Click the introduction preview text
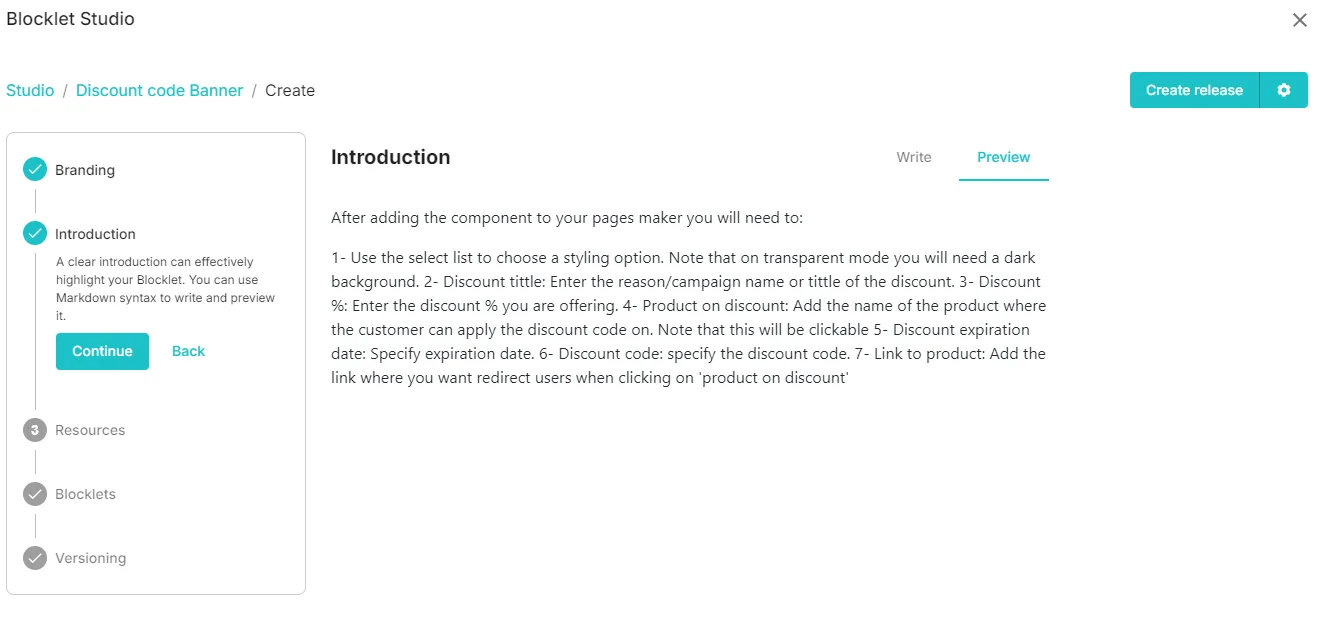The height and width of the screenshot is (624, 1321). (x=689, y=298)
